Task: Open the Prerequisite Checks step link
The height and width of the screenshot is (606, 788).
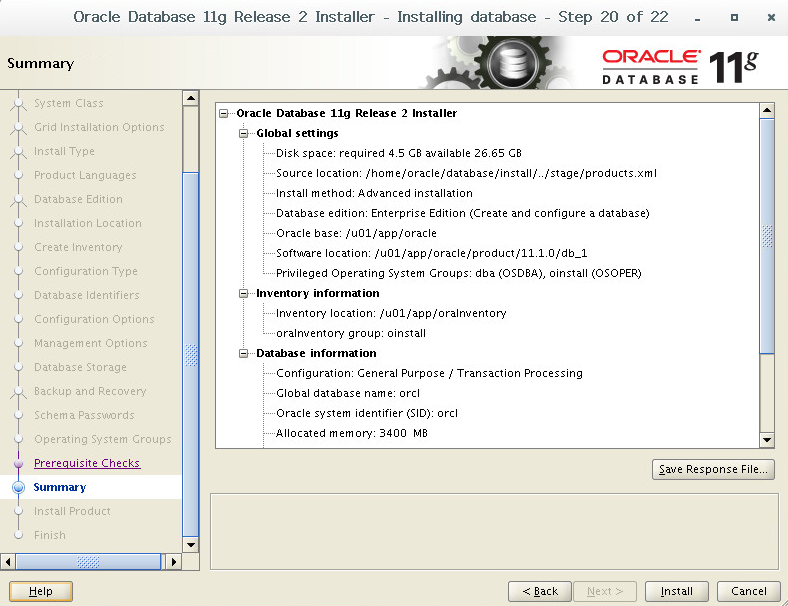Action: click(87, 463)
